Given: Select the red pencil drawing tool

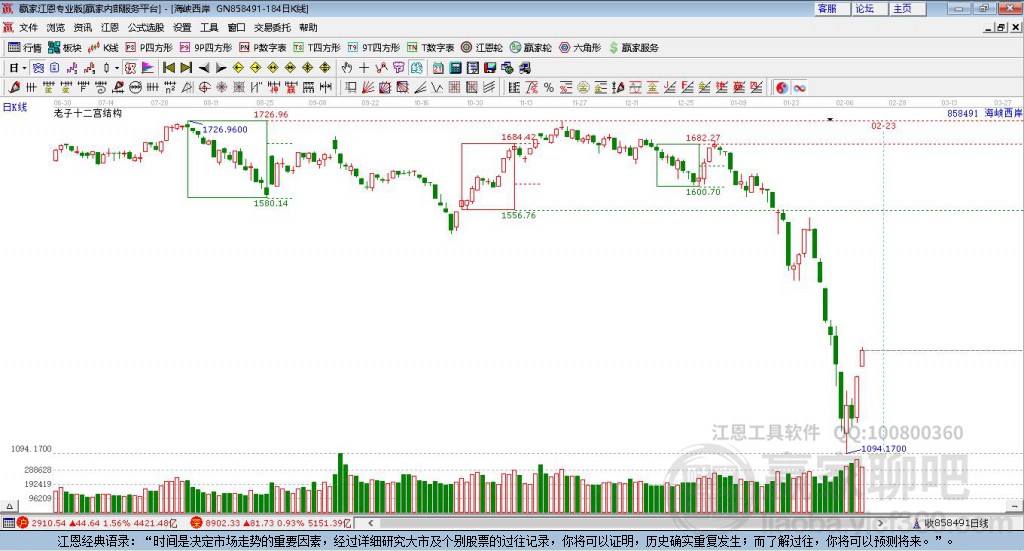Looking at the screenshot, I should (x=14, y=87).
